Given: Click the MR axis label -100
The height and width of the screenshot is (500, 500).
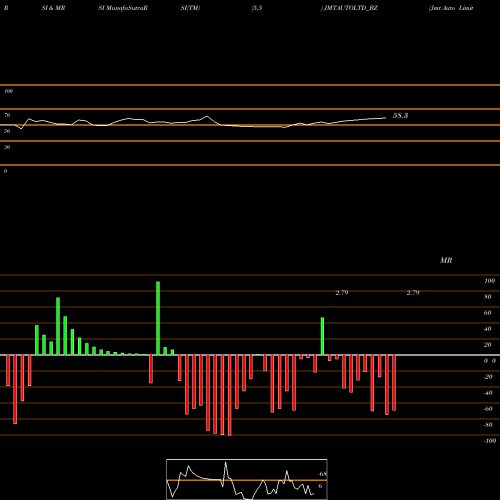Looking at the screenshot, I should click(490, 441).
